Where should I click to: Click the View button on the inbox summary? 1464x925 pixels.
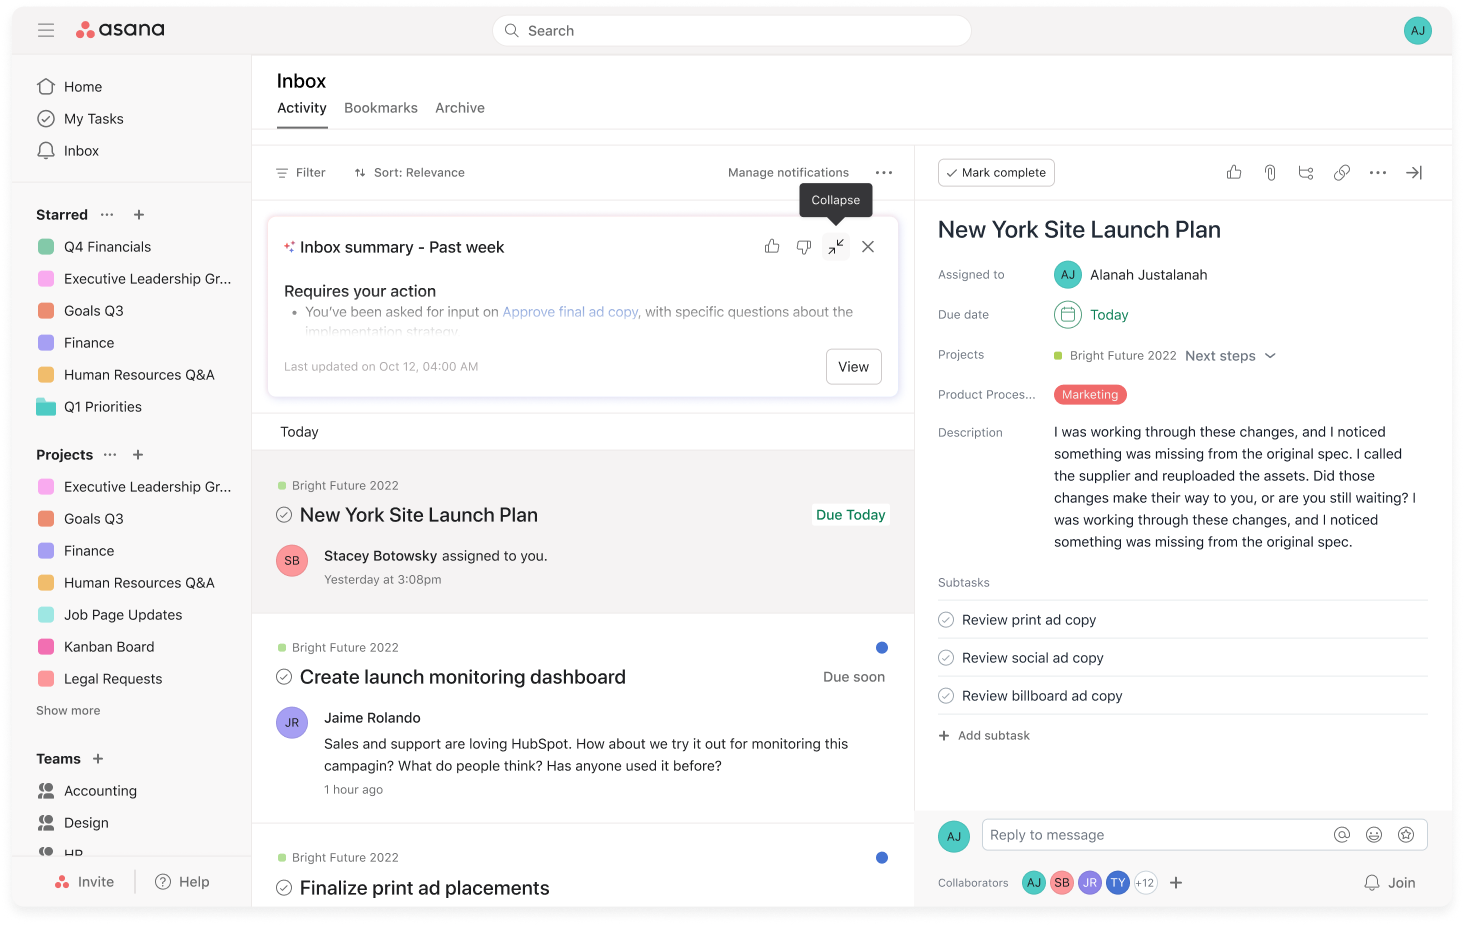click(853, 366)
